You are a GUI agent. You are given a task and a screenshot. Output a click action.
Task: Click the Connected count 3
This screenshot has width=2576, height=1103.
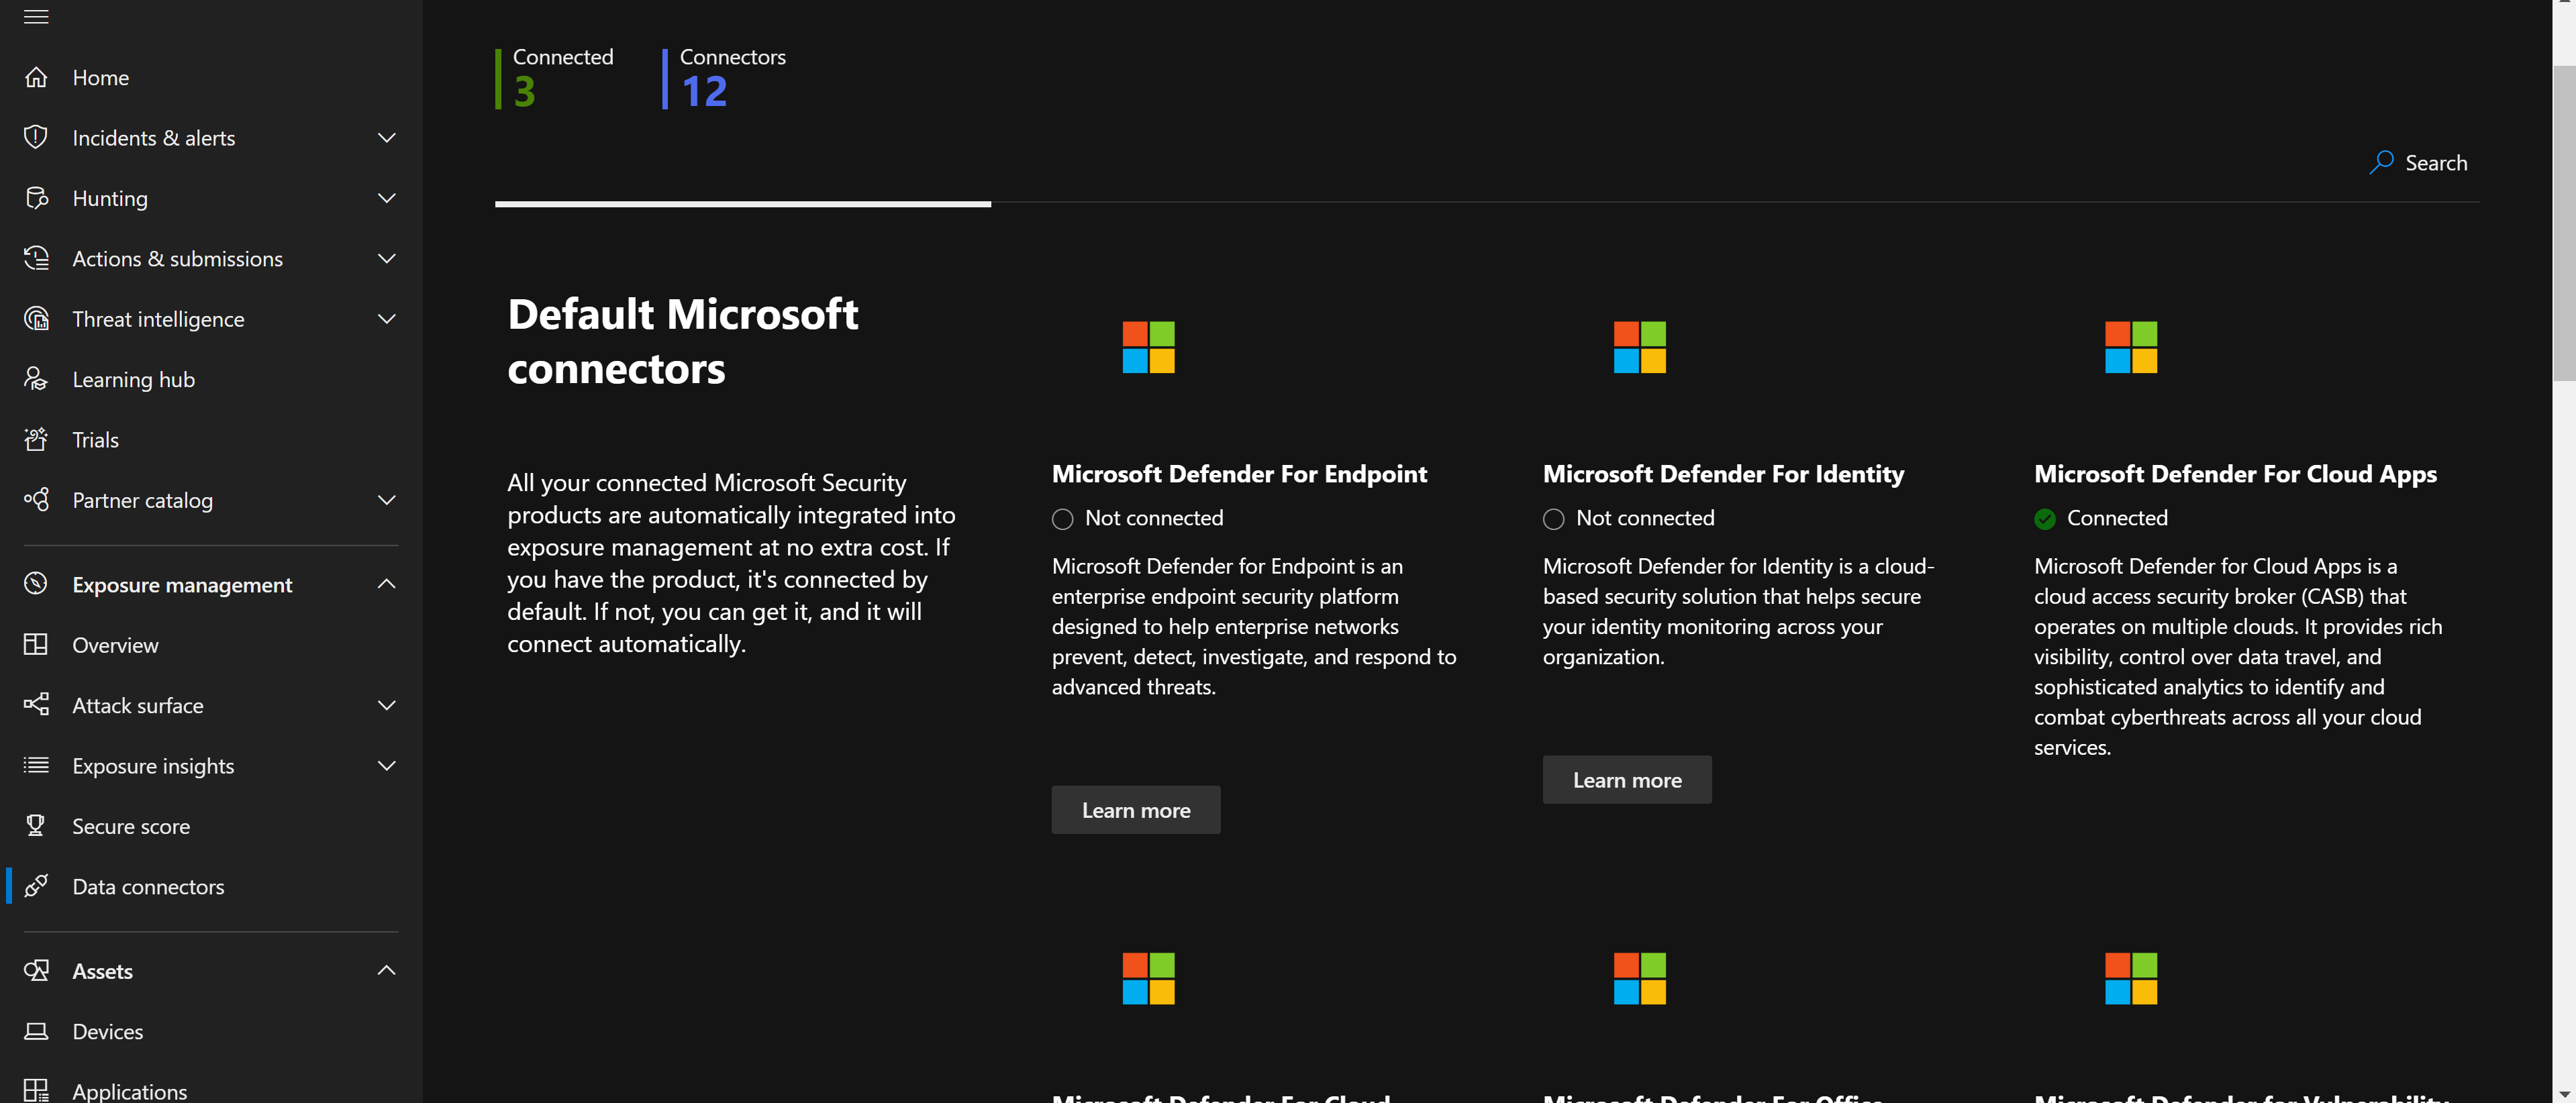click(524, 91)
